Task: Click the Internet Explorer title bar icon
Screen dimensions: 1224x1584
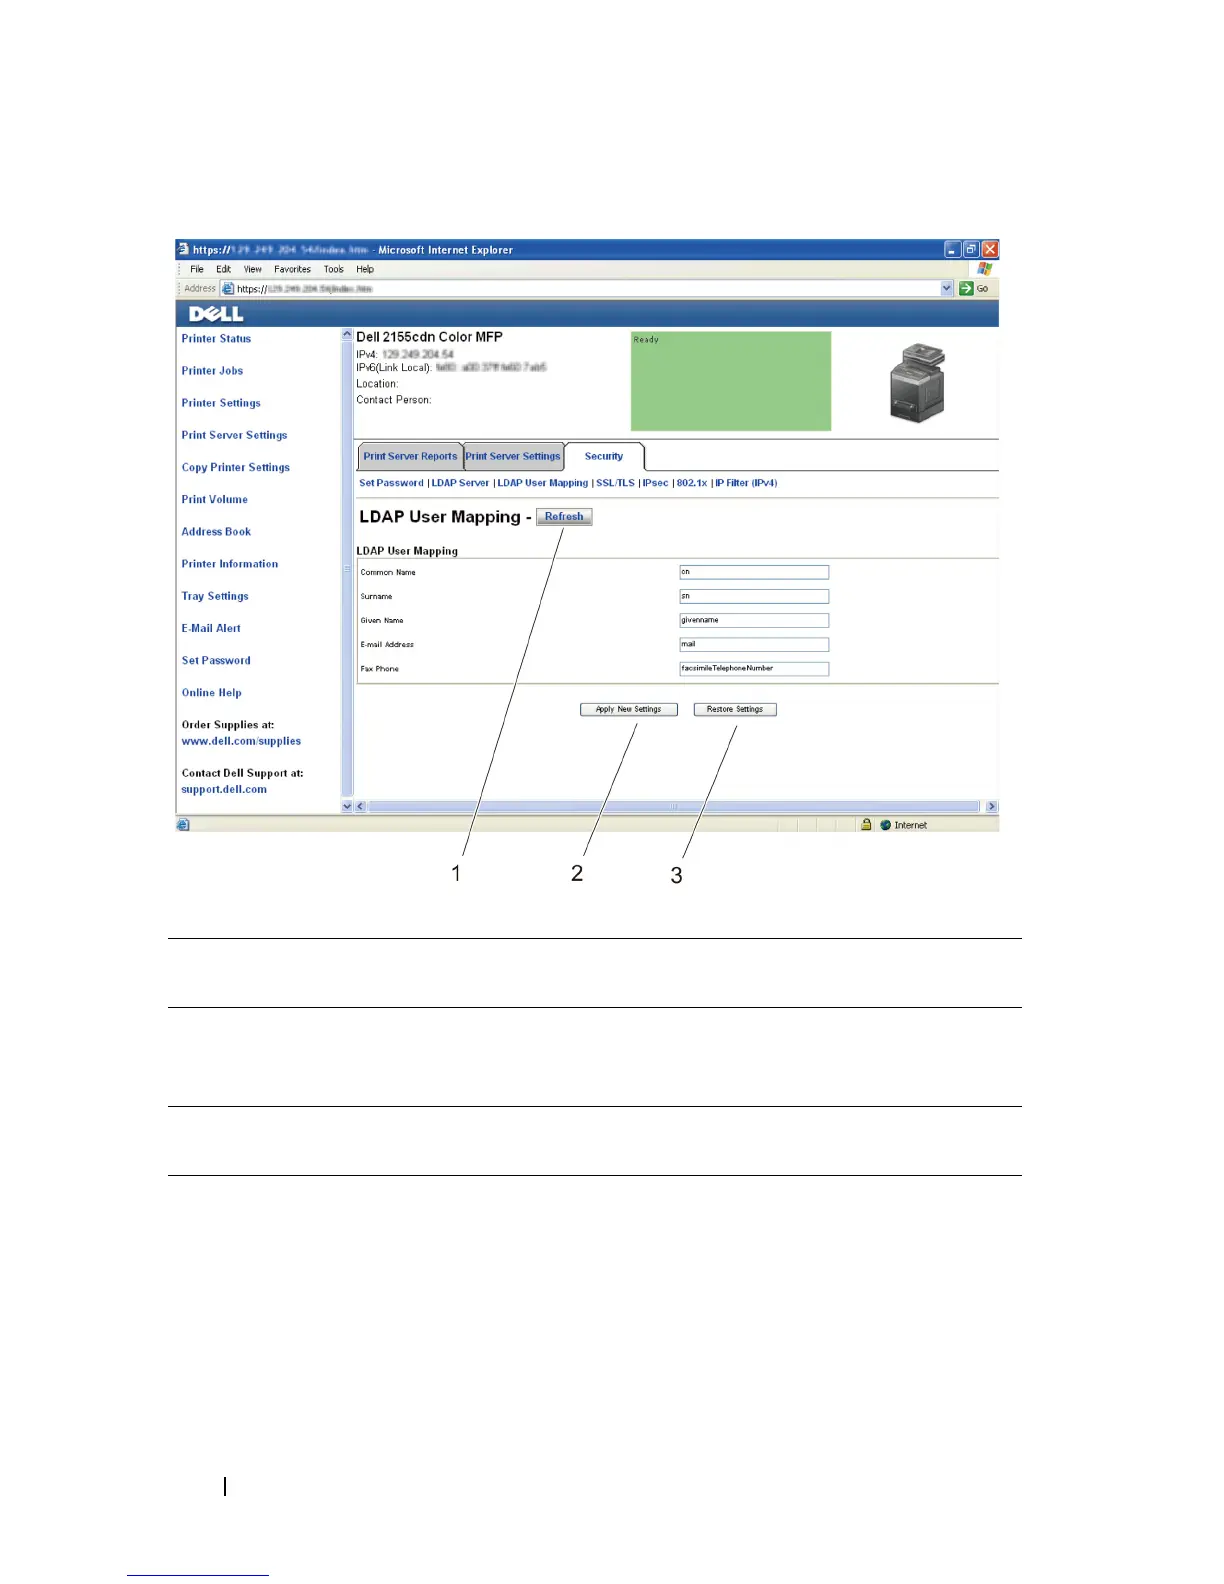Action: pos(183,250)
